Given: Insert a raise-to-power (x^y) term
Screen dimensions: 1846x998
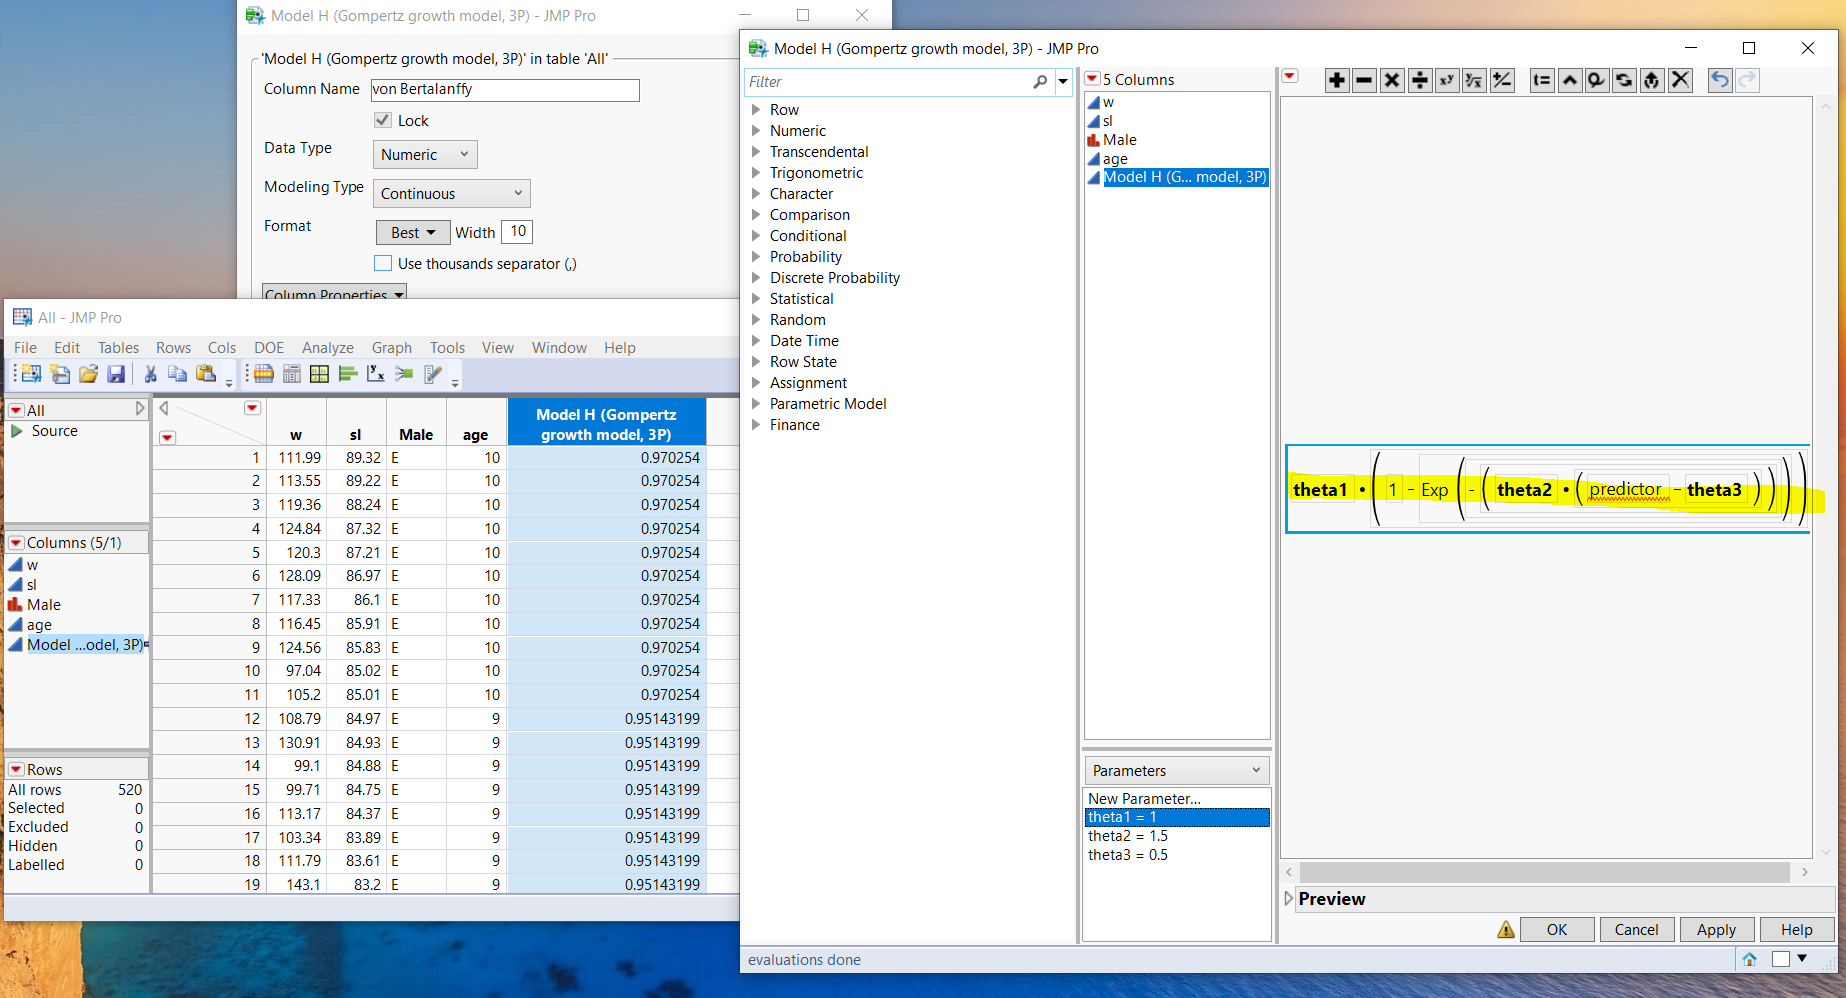Looking at the screenshot, I should (x=1447, y=80).
